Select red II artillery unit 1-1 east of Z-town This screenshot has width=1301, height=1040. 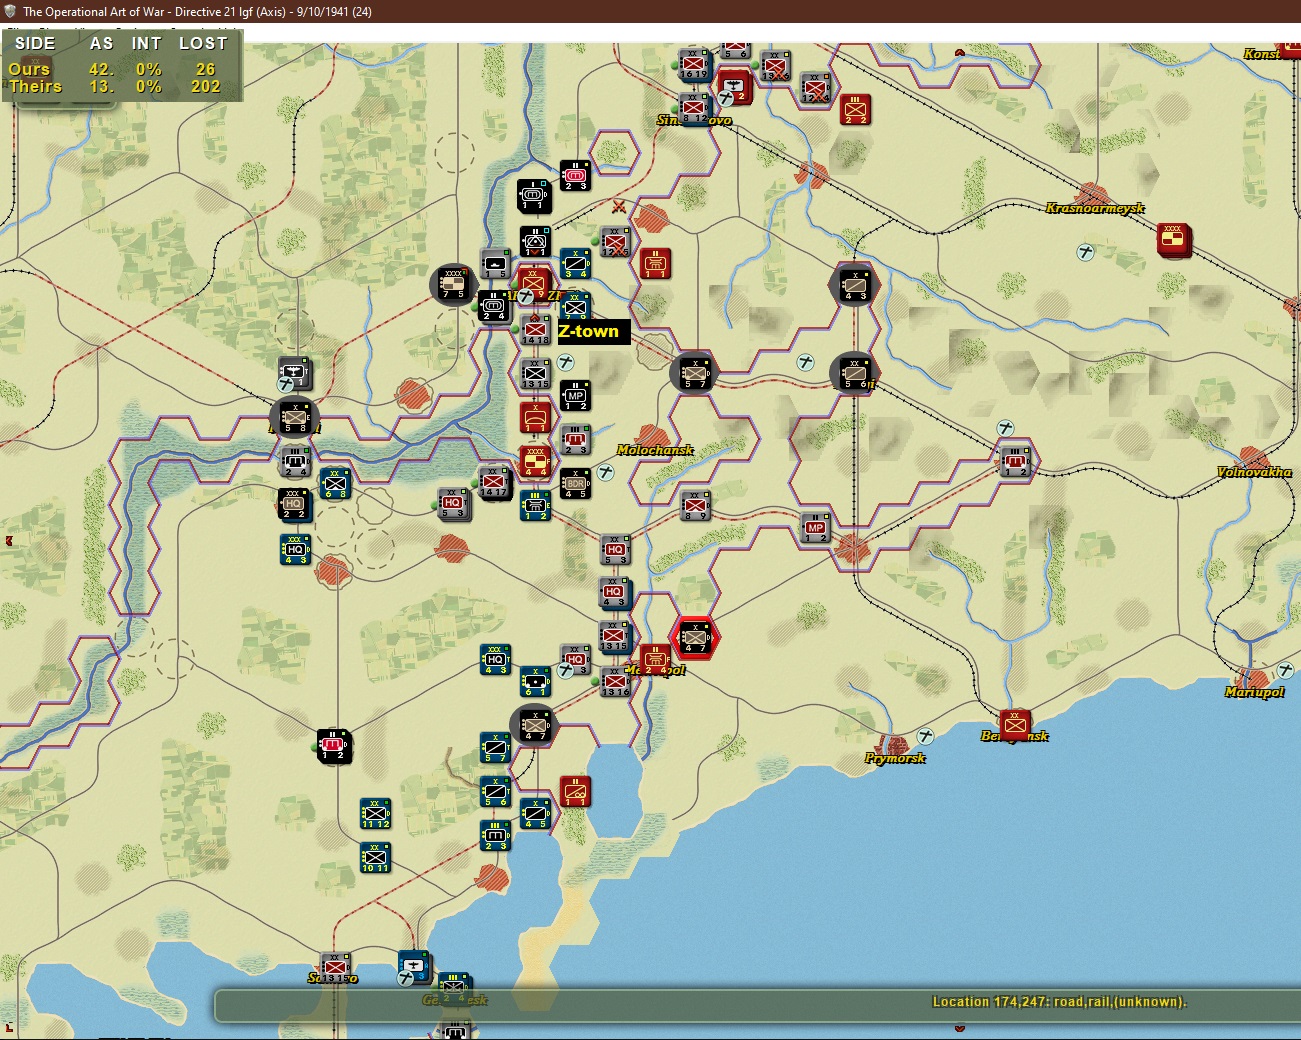(655, 263)
